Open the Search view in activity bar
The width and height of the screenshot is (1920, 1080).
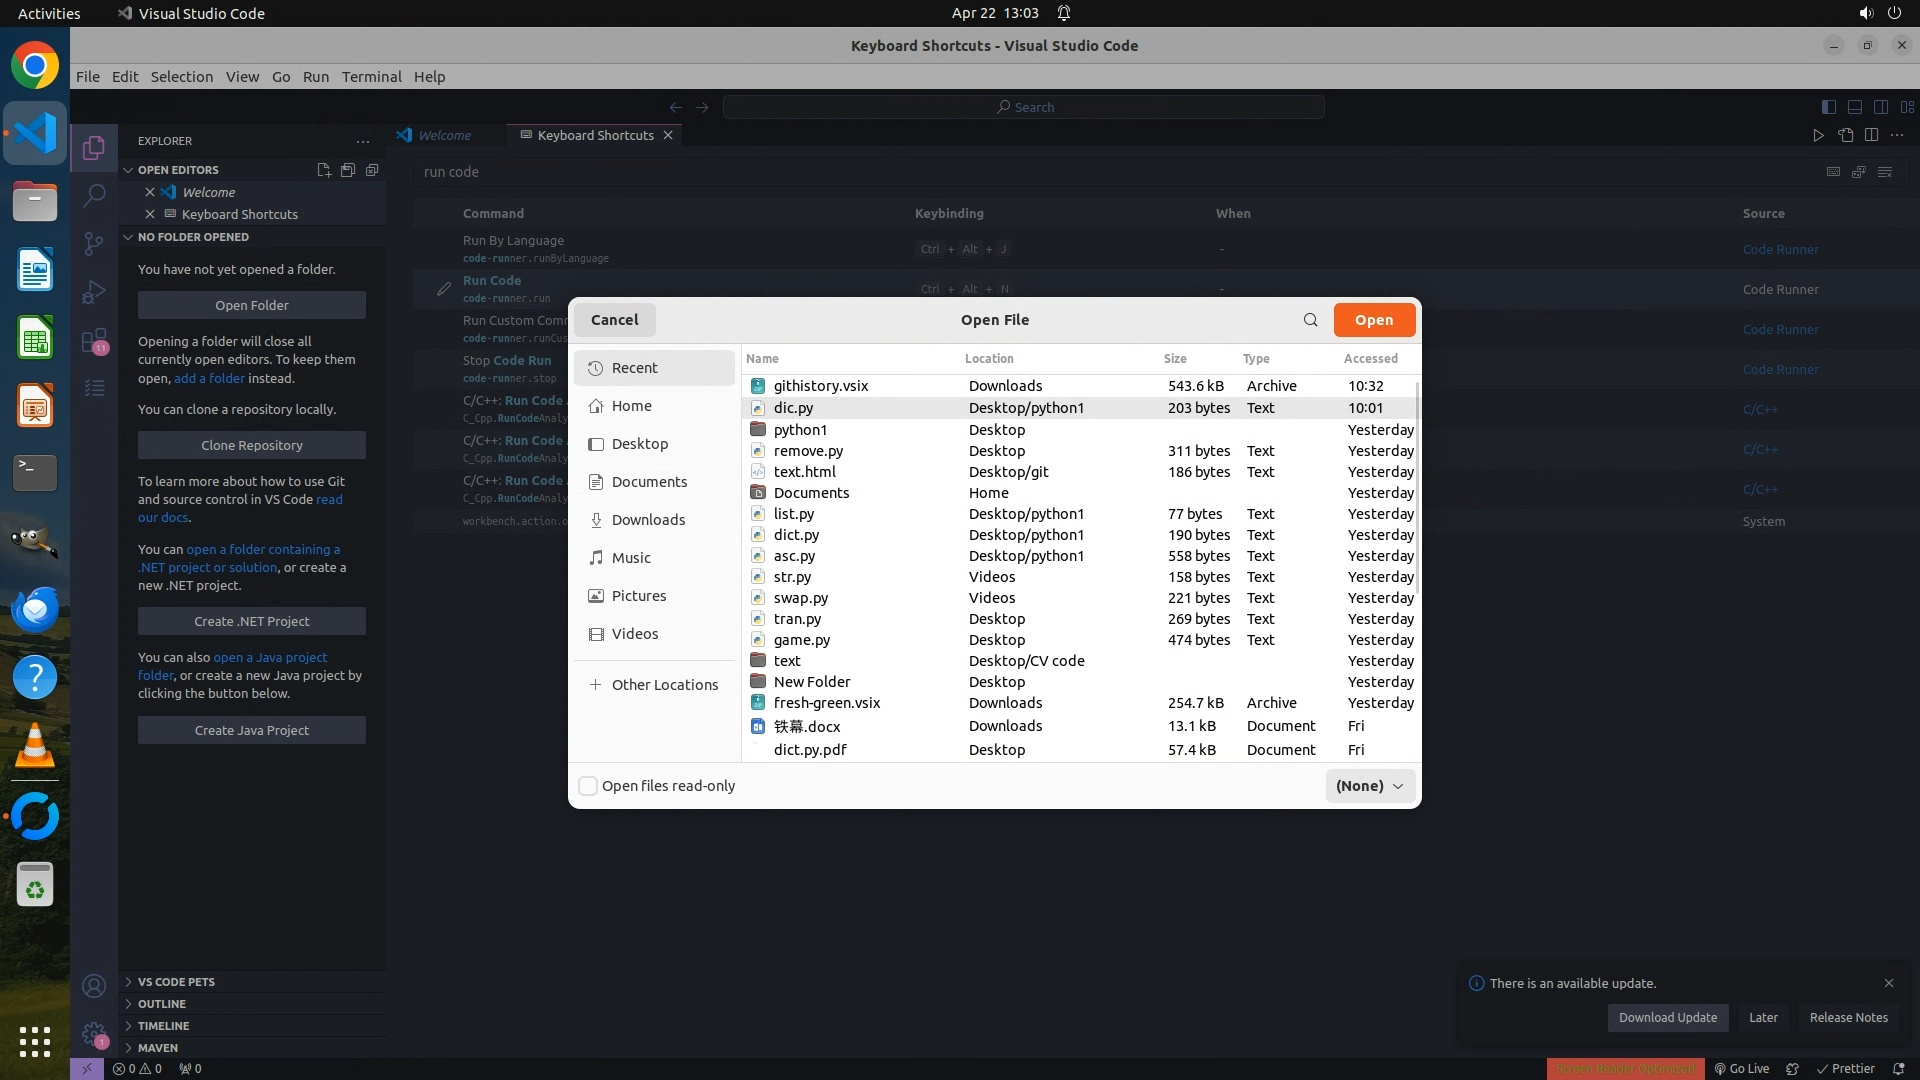point(94,195)
